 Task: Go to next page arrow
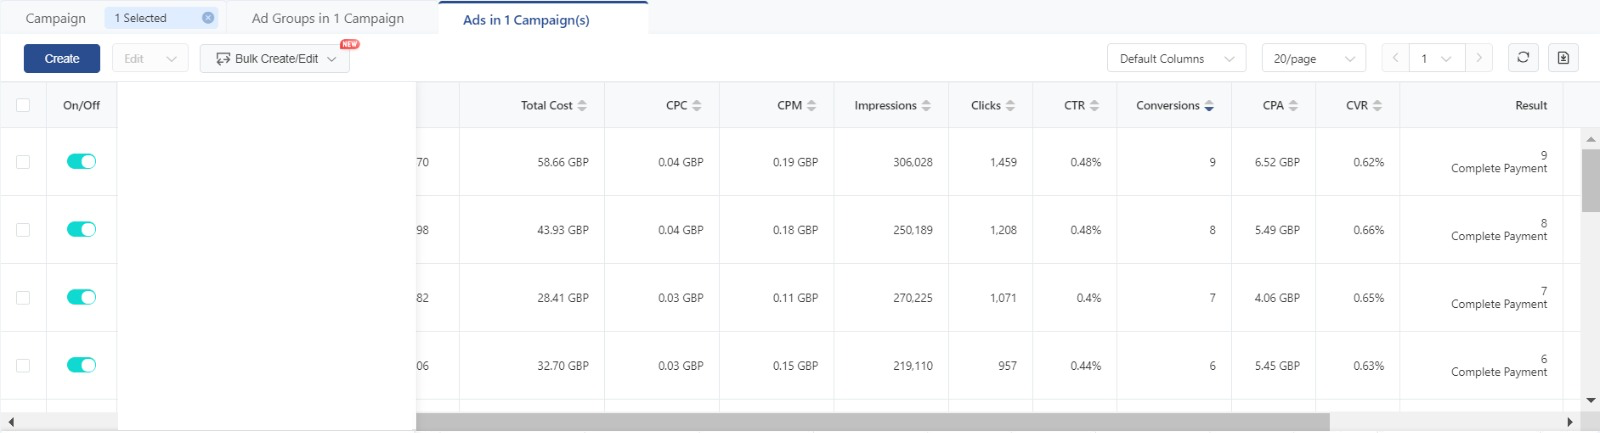pyautogui.click(x=1478, y=58)
